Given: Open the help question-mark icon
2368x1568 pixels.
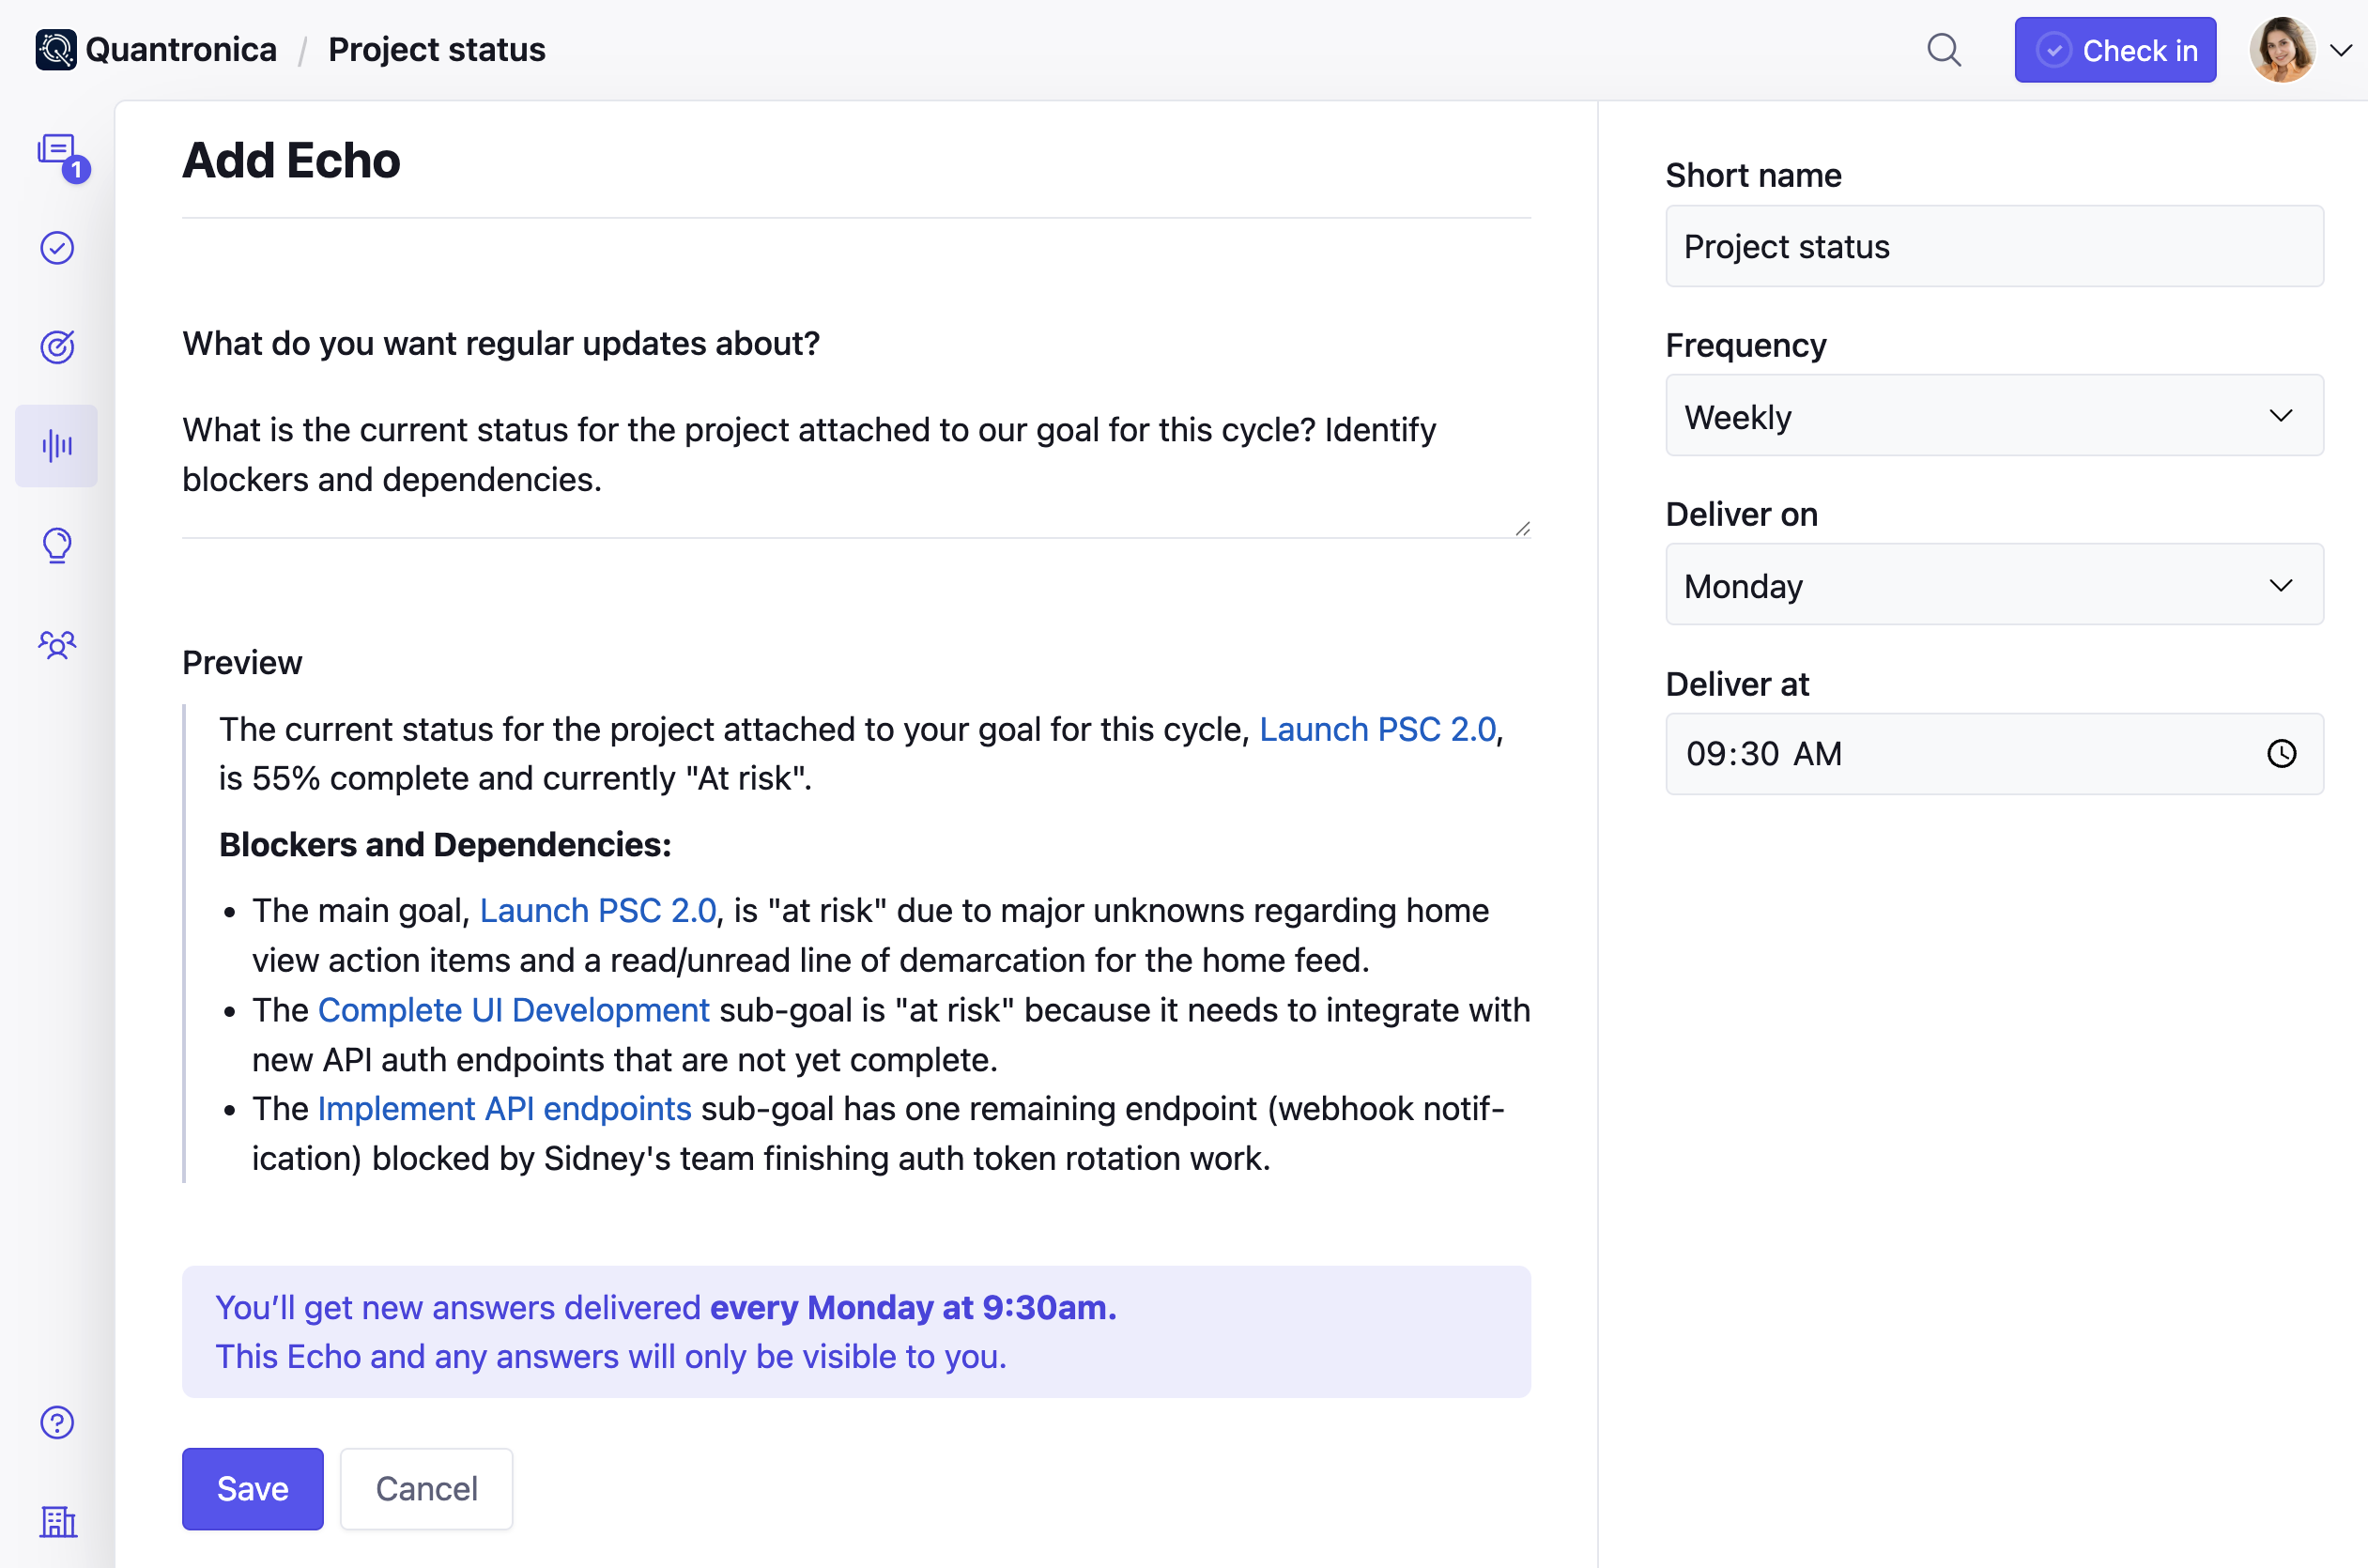Looking at the screenshot, I should (57, 1422).
